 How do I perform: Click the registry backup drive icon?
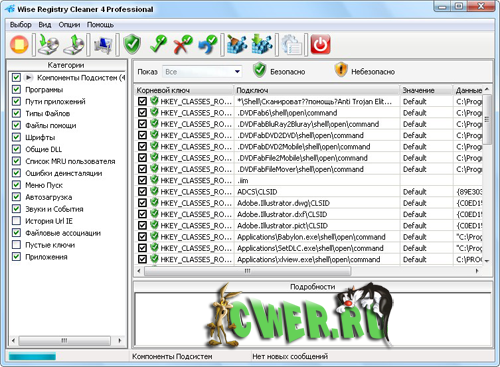click(x=48, y=44)
